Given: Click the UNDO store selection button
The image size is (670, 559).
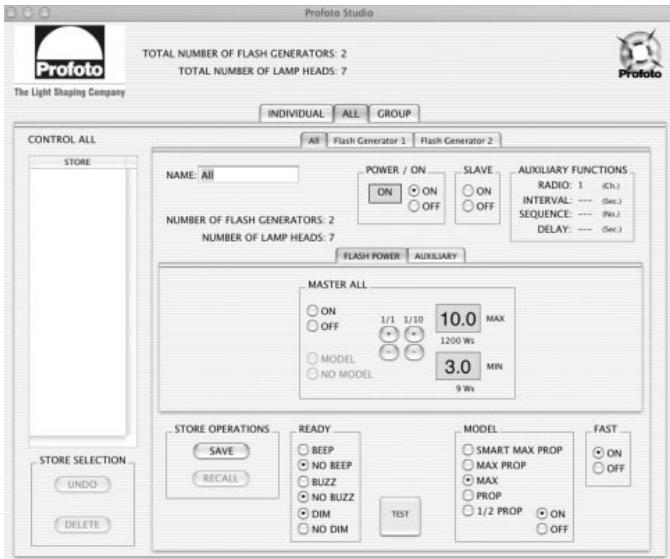Looking at the screenshot, I should [82, 484].
